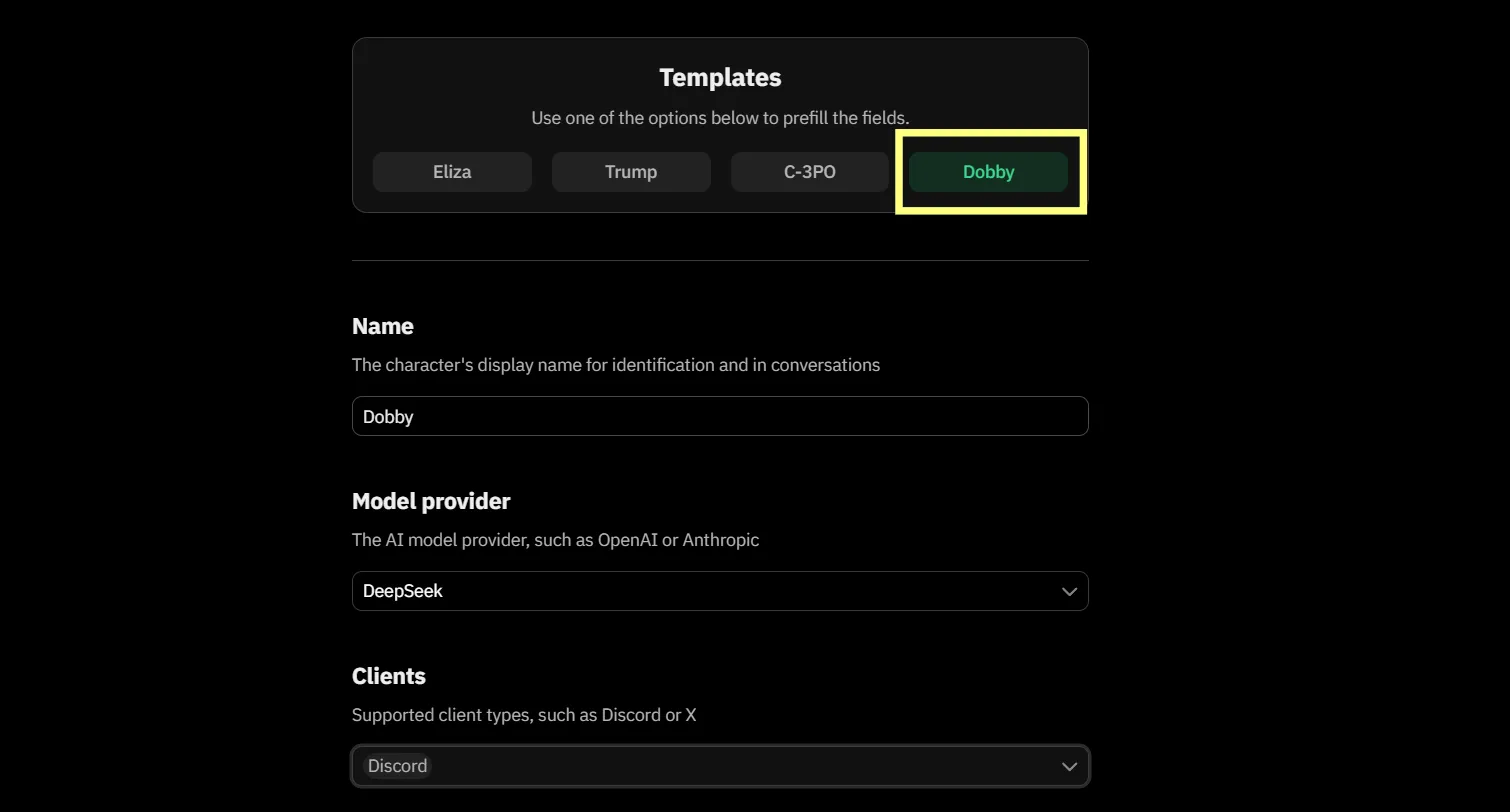Choose the C-3PO template
Viewport: 1510px width, 812px height.
coord(809,172)
